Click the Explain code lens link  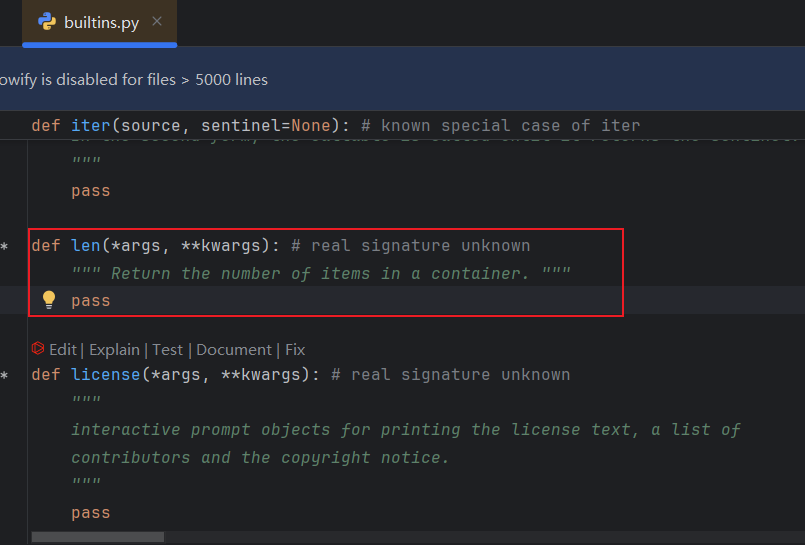tap(114, 350)
